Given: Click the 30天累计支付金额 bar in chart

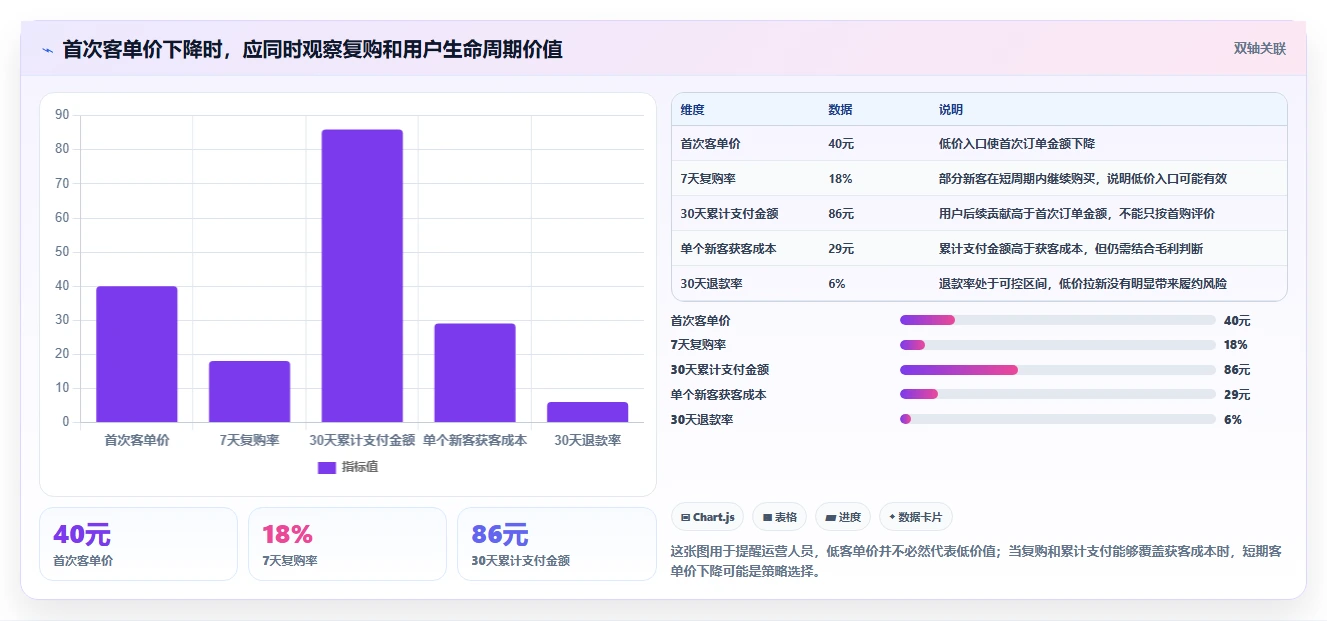Looking at the screenshot, I should 362,276.
